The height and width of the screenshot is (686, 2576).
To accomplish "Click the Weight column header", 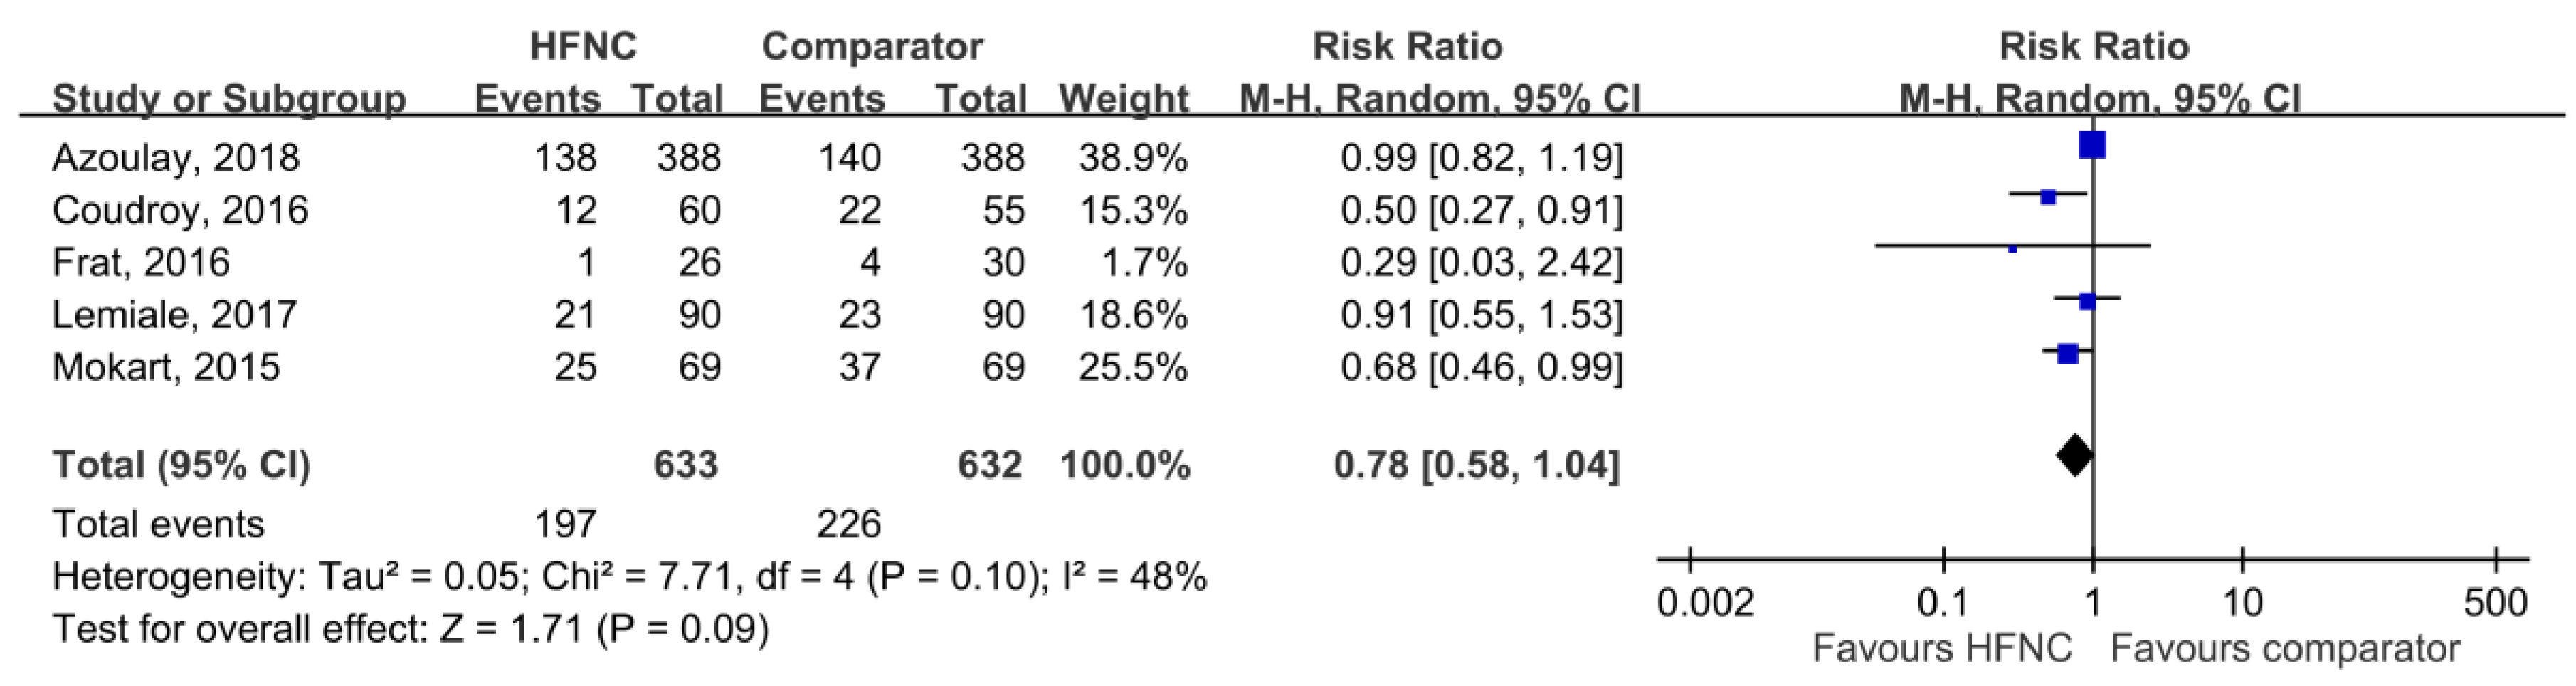I will pyautogui.click(x=1124, y=100).
